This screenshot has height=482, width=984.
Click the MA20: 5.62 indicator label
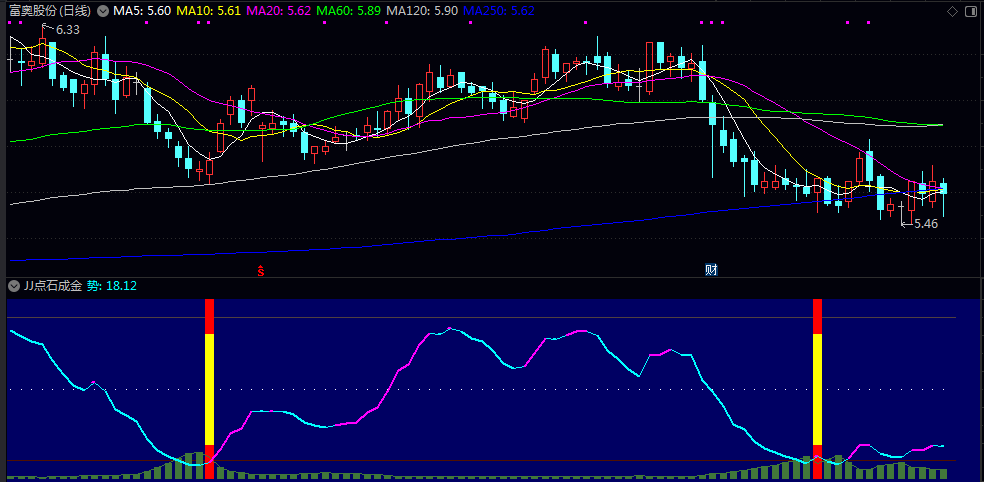[279, 11]
